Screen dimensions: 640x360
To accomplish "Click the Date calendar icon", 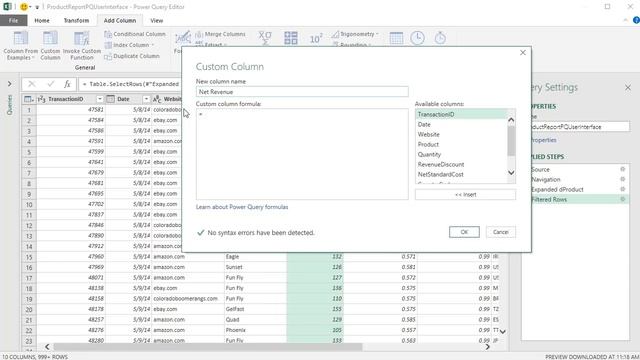I will (396, 38).
